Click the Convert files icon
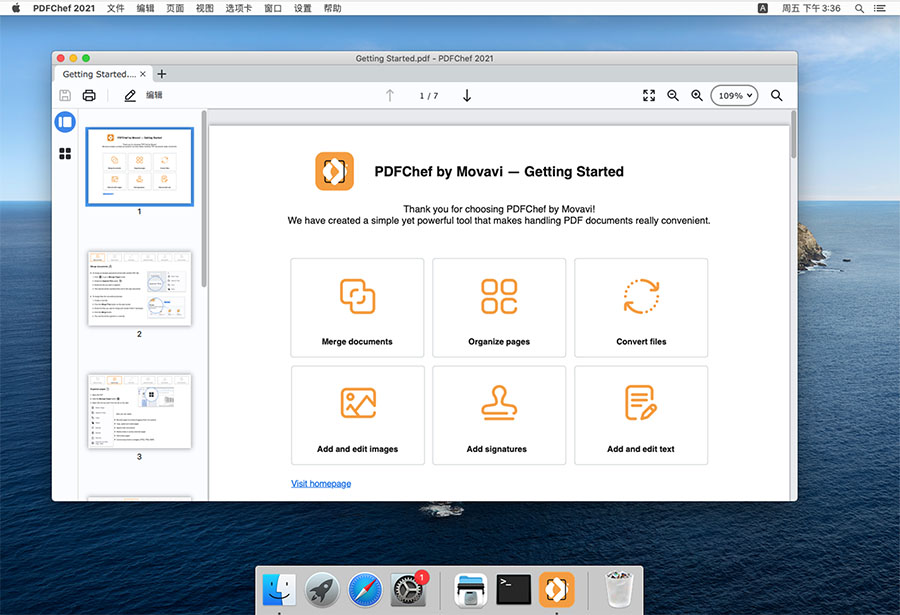 click(641, 296)
